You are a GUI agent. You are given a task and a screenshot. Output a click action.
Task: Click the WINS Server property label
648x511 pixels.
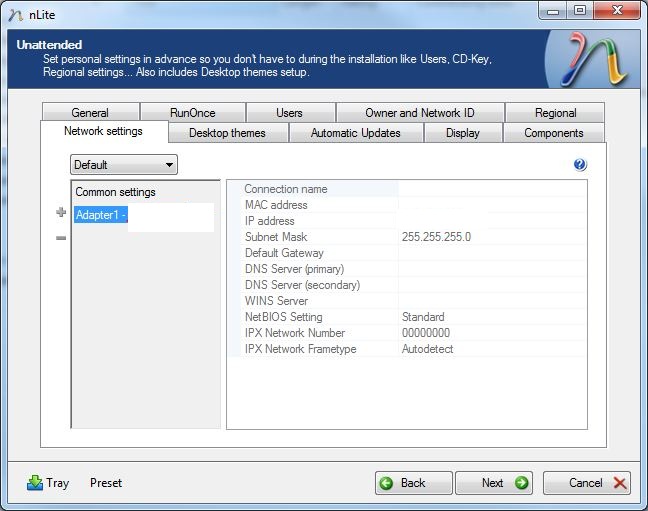[x=276, y=301]
